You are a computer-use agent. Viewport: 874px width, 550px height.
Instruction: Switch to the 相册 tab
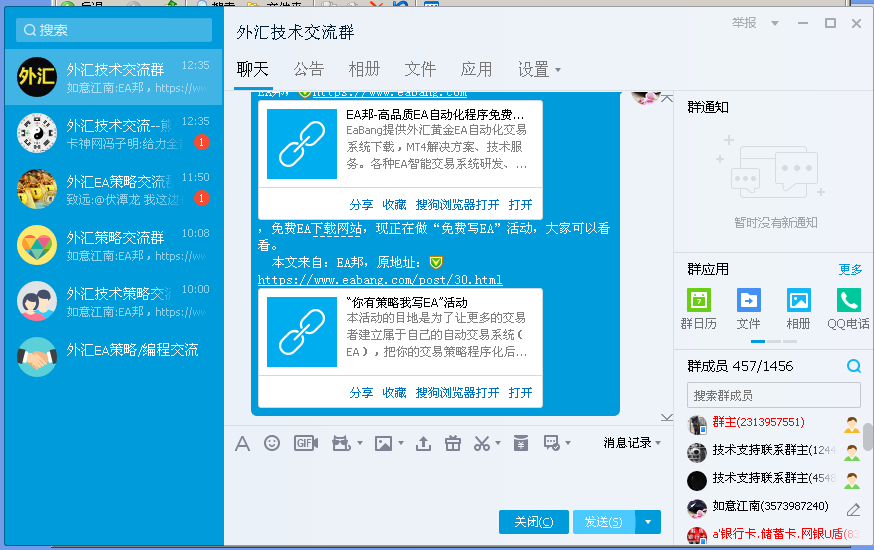click(x=364, y=70)
